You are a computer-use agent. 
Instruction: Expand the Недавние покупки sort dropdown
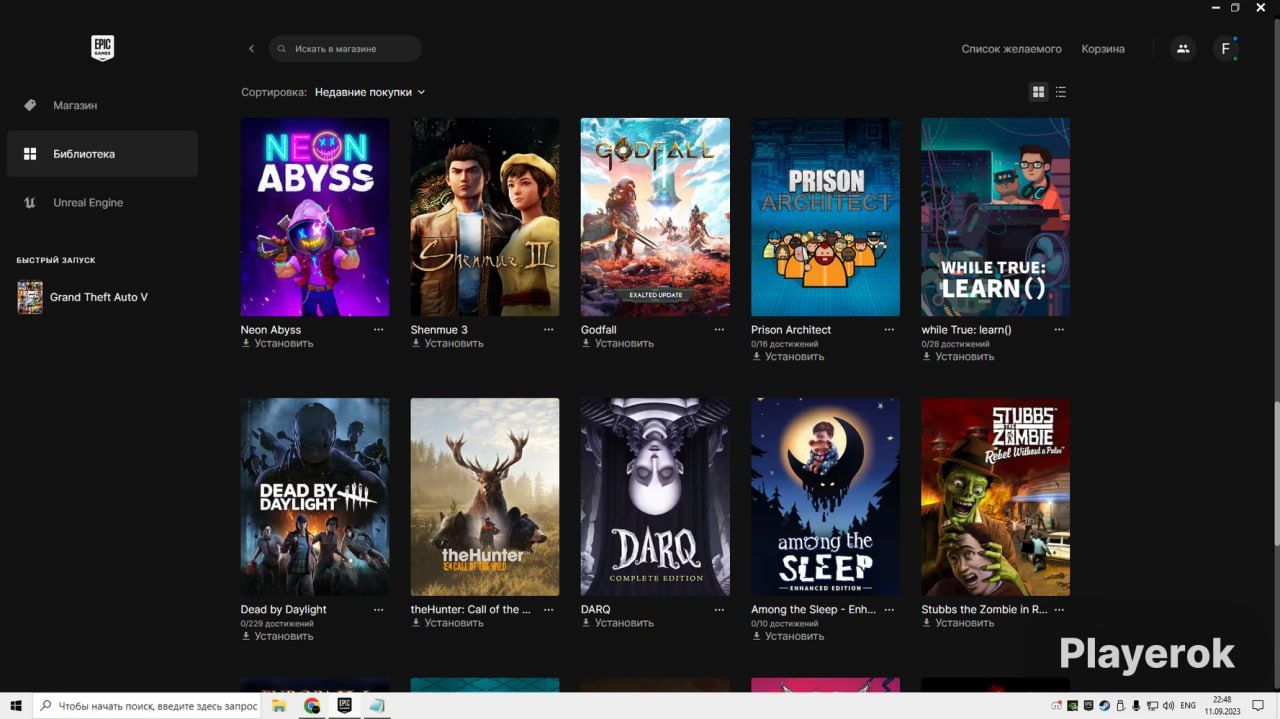click(x=370, y=92)
